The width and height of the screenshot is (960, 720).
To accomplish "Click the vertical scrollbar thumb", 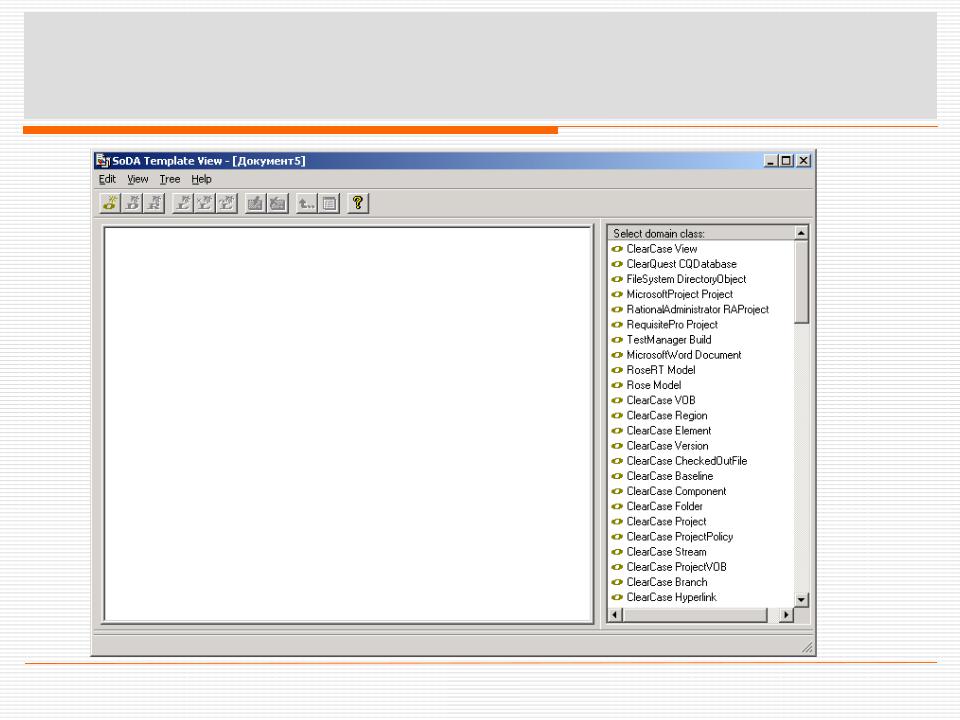I will (801, 282).
